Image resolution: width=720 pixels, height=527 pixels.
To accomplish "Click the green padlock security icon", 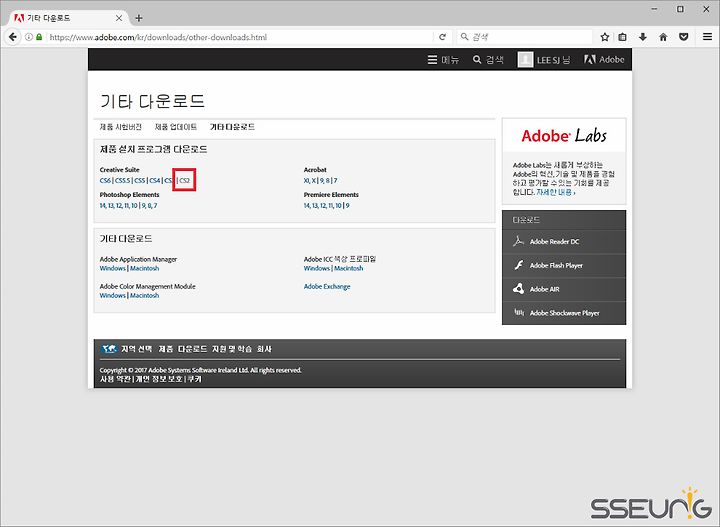I will point(39,37).
